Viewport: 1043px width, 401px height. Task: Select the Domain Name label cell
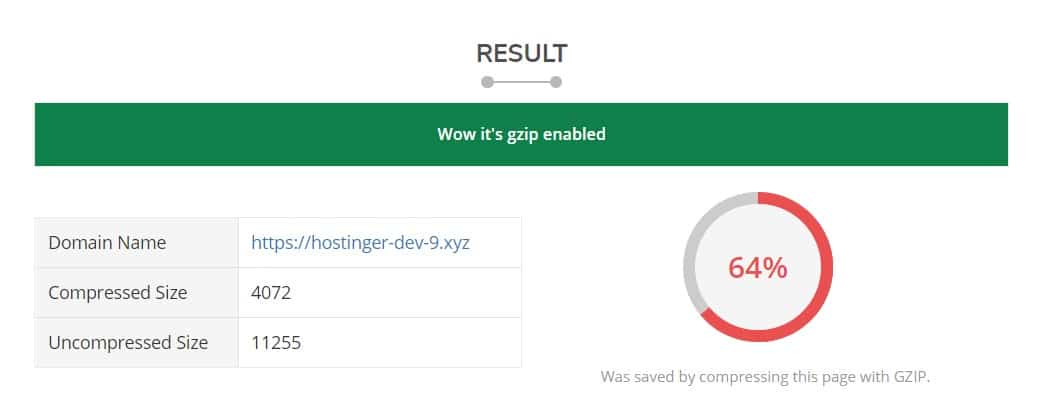click(x=136, y=243)
